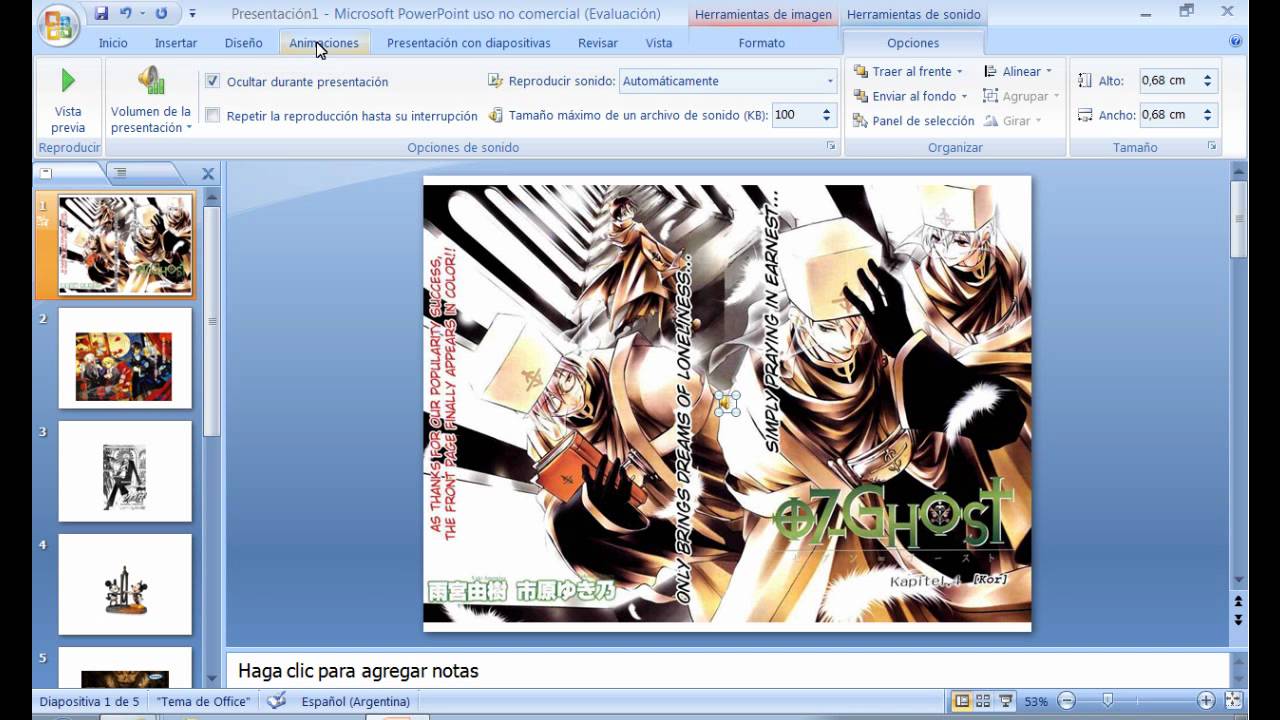Screen dimensions: 1280x720
Task: Select slide 3 thumbnail
Action: [125, 471]
